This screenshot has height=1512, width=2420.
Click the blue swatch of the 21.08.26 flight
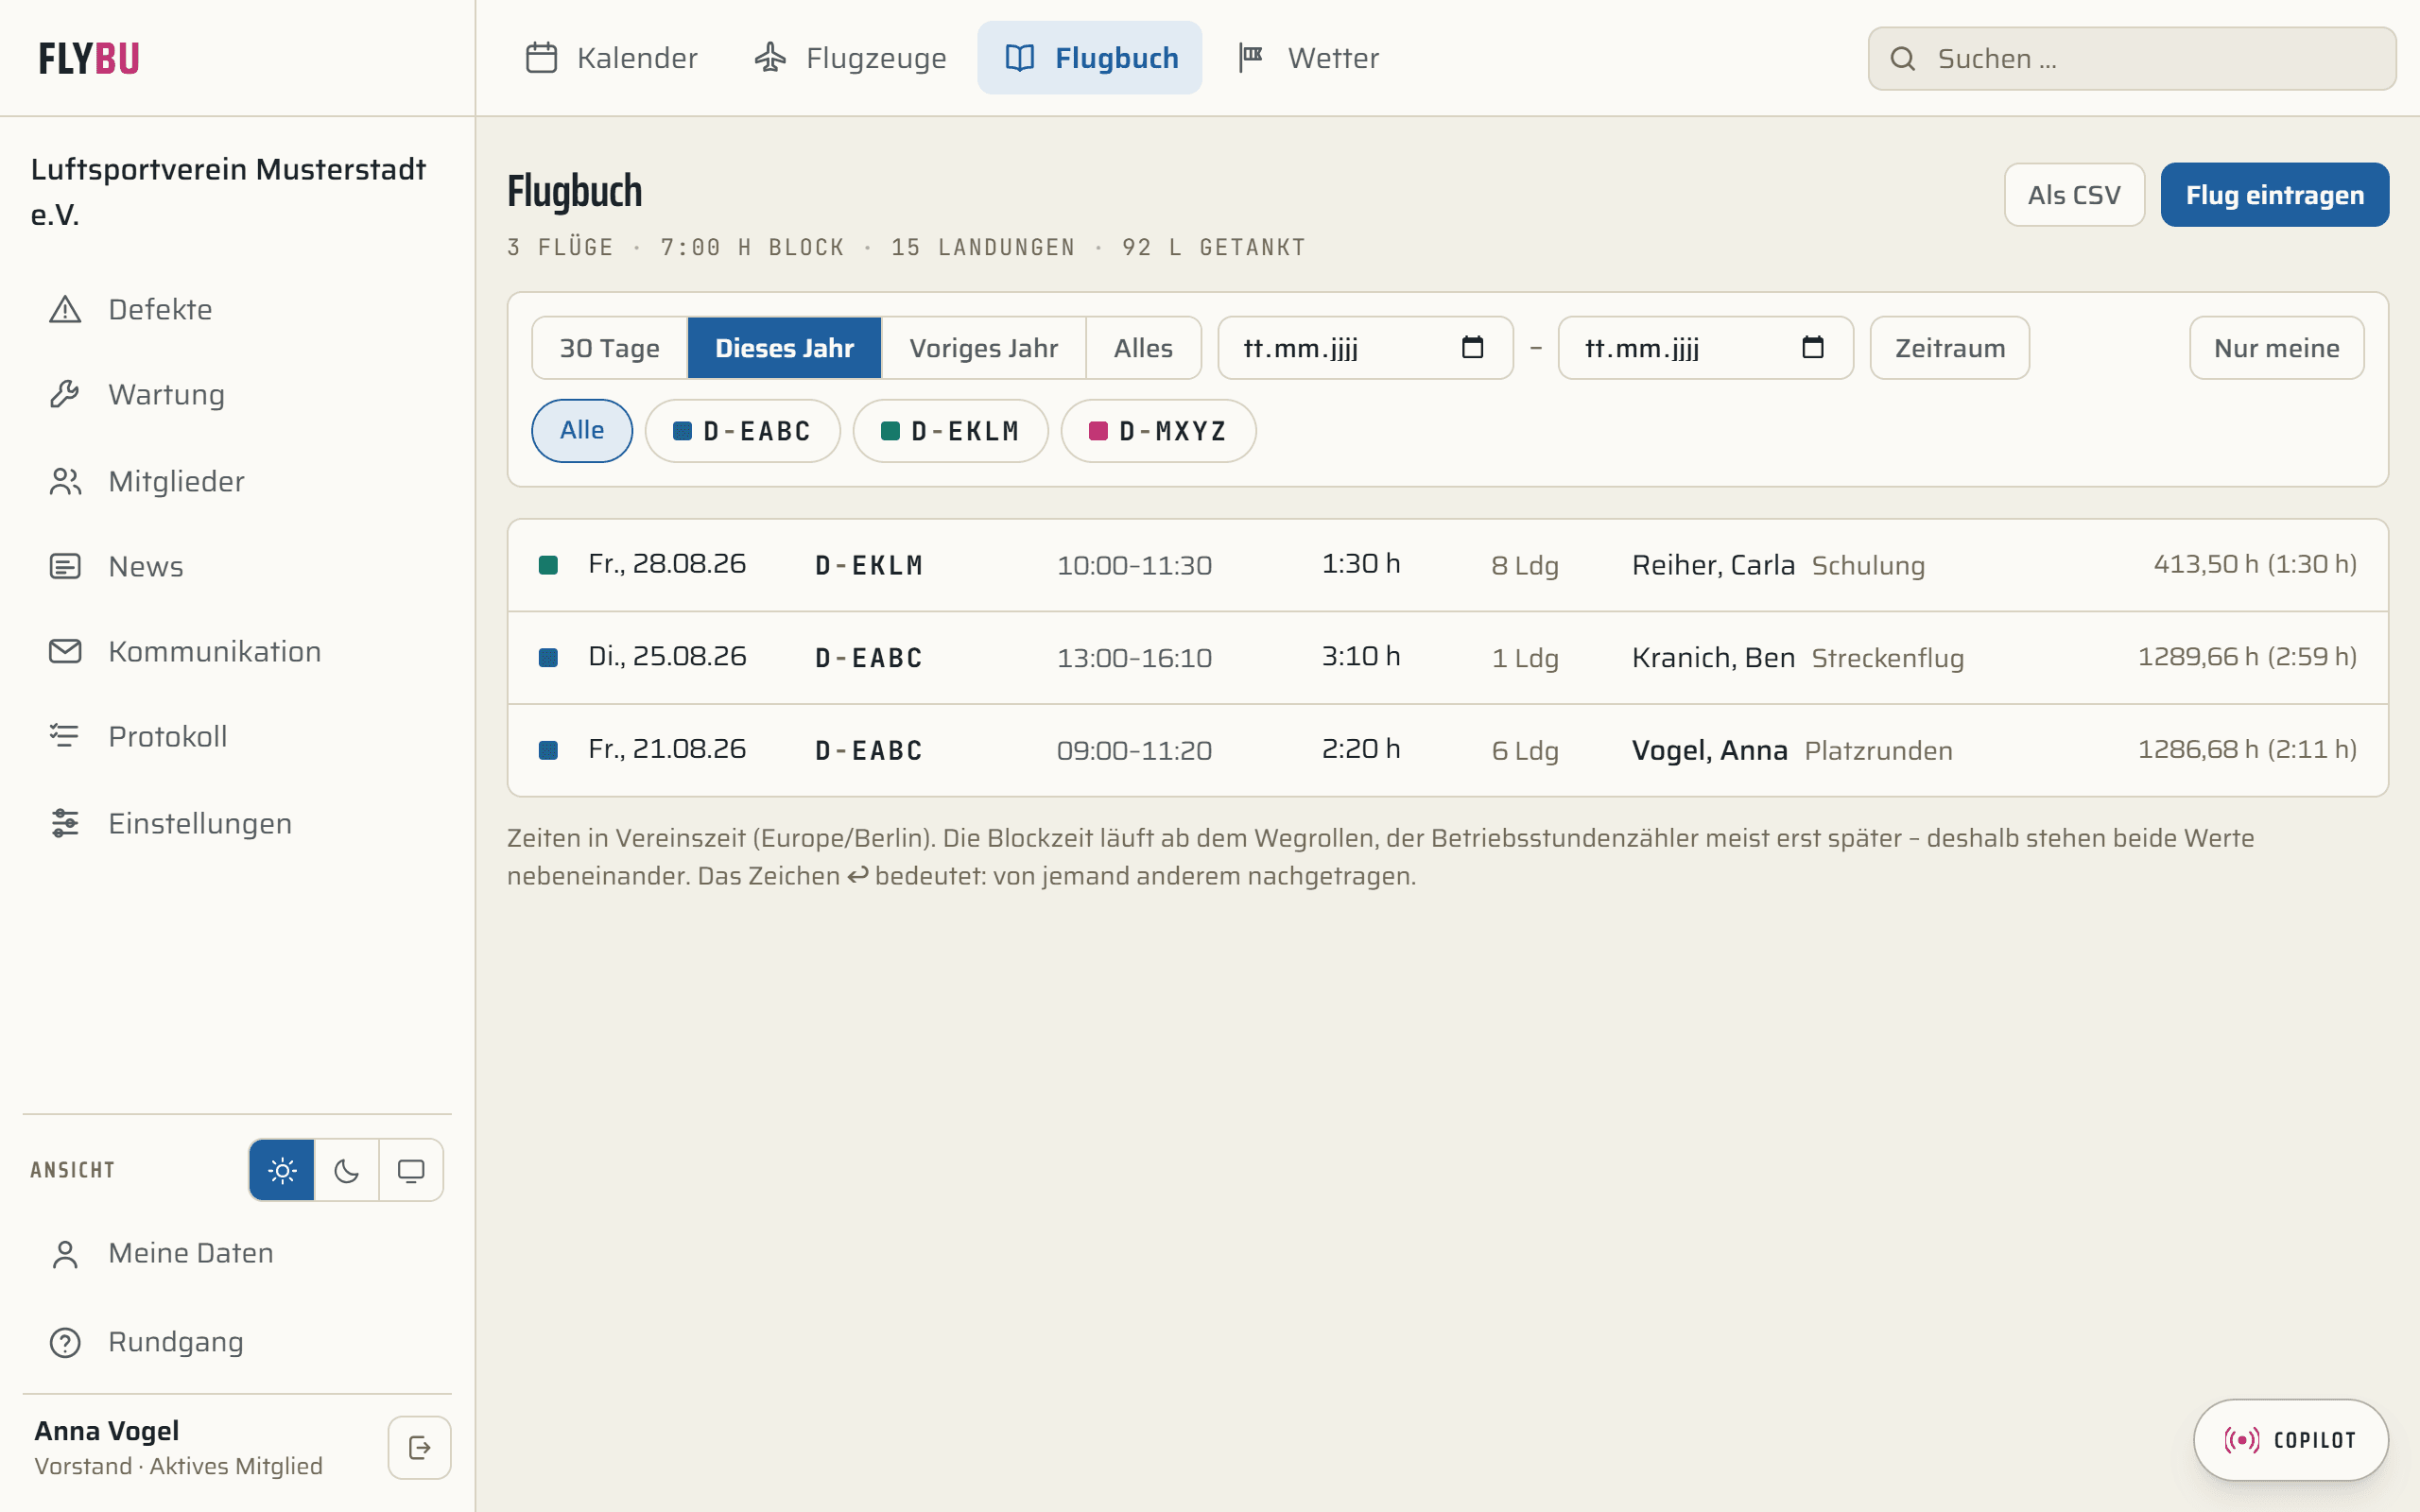click(548, 750)
